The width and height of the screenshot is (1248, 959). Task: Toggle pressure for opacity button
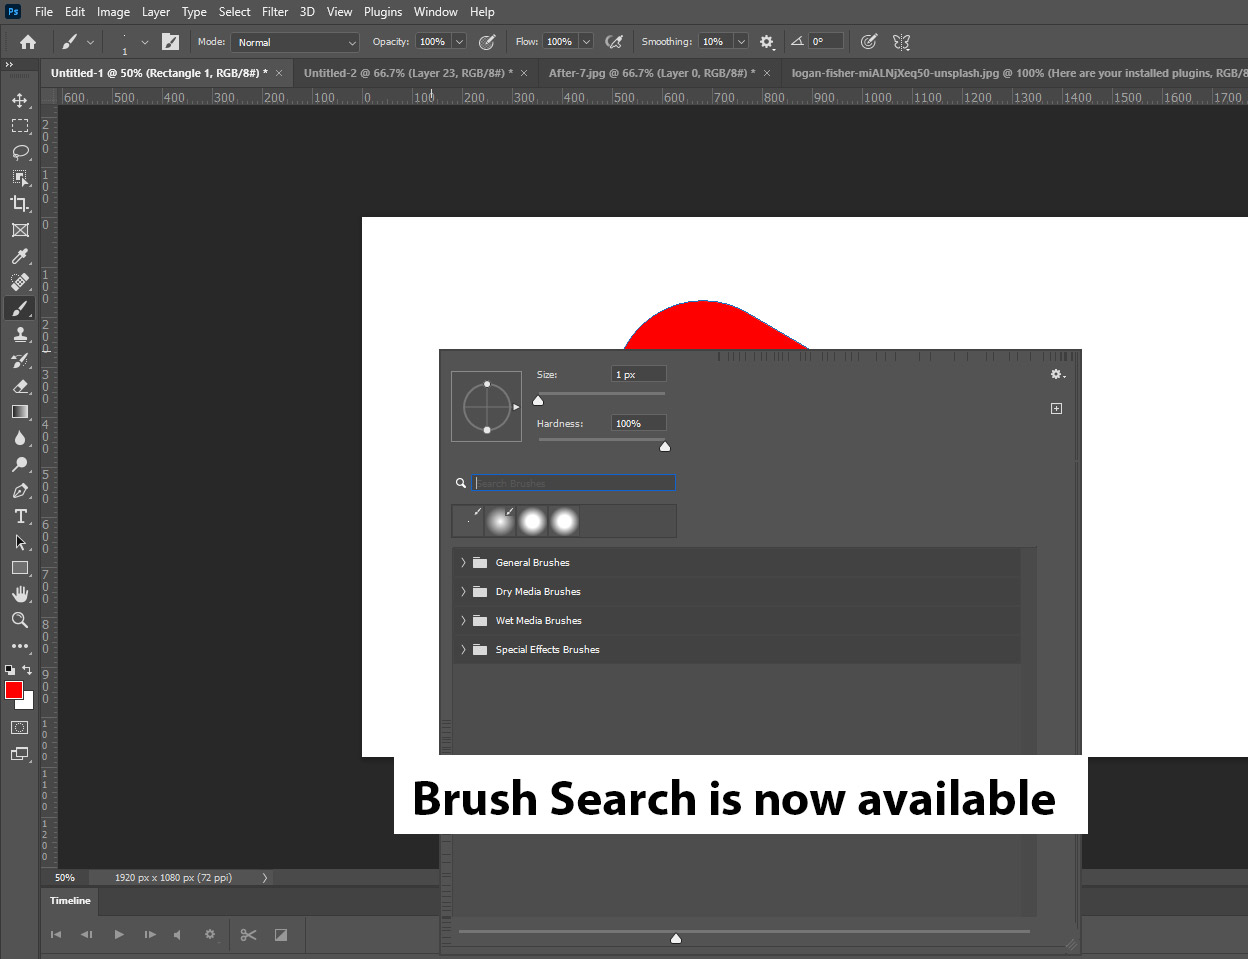487,42
